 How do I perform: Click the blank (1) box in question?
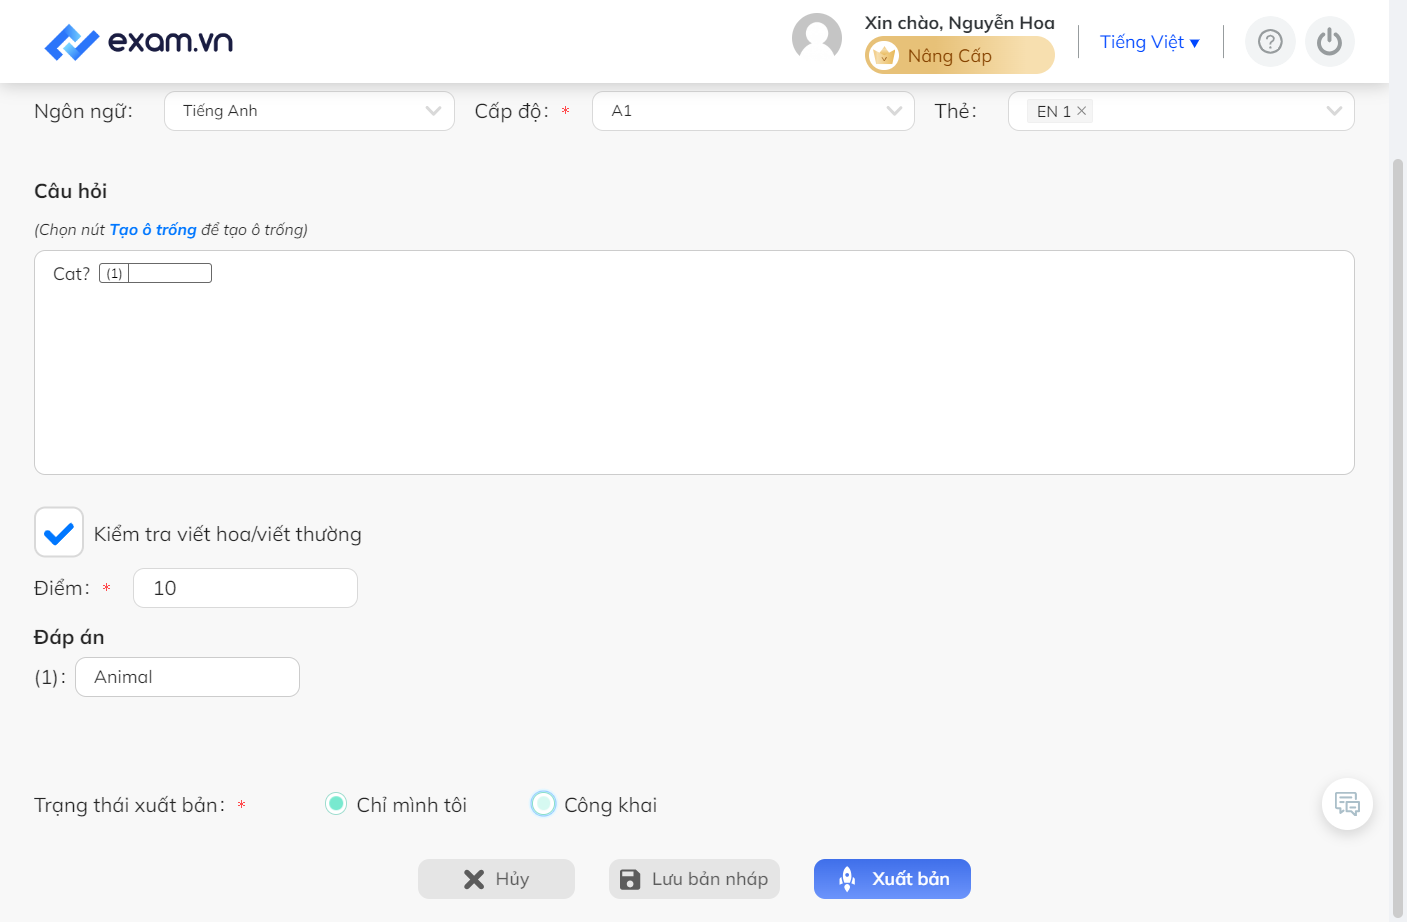(x=155, y=273)
